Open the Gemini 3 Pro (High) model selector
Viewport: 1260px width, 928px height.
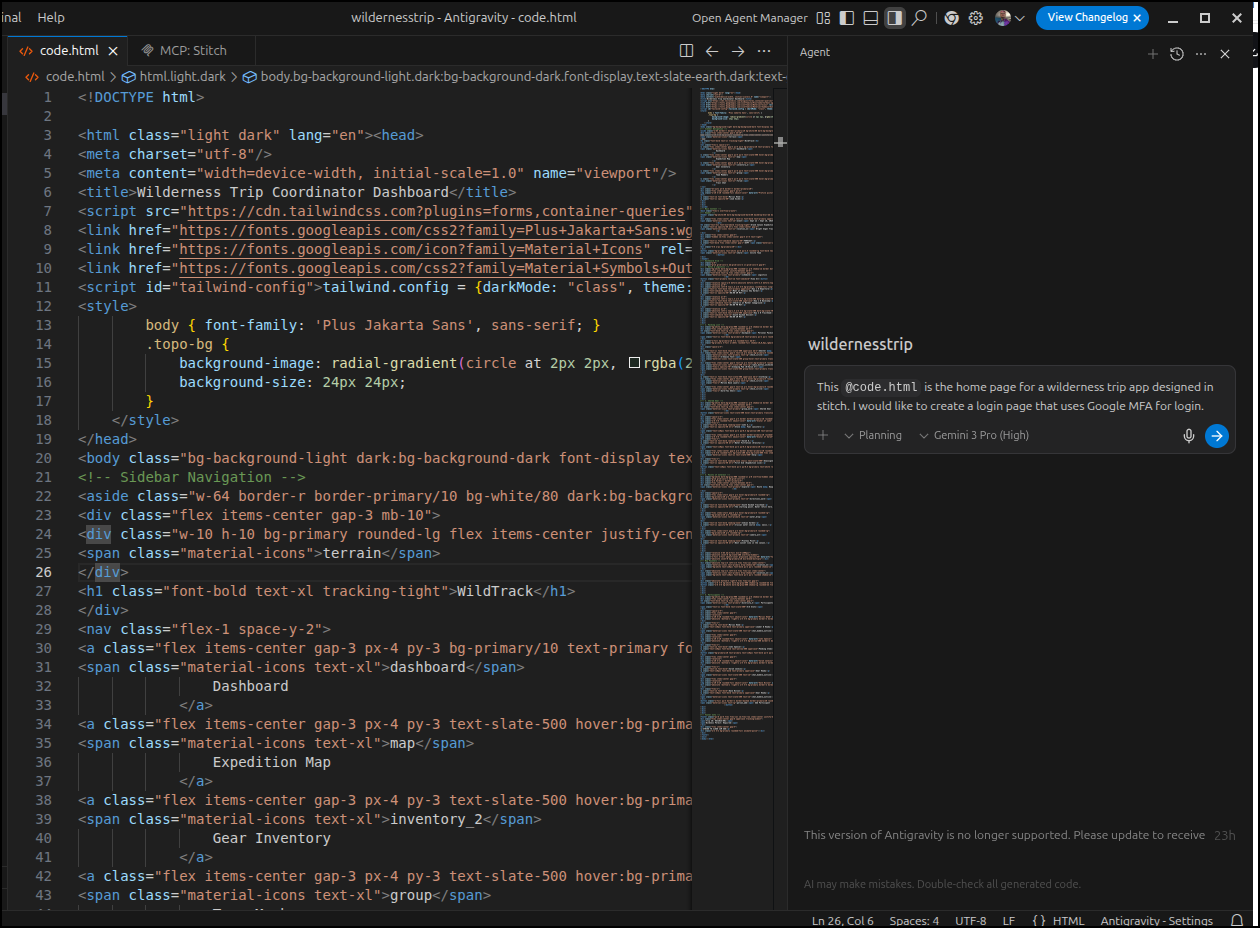click(x=973, y=435)
